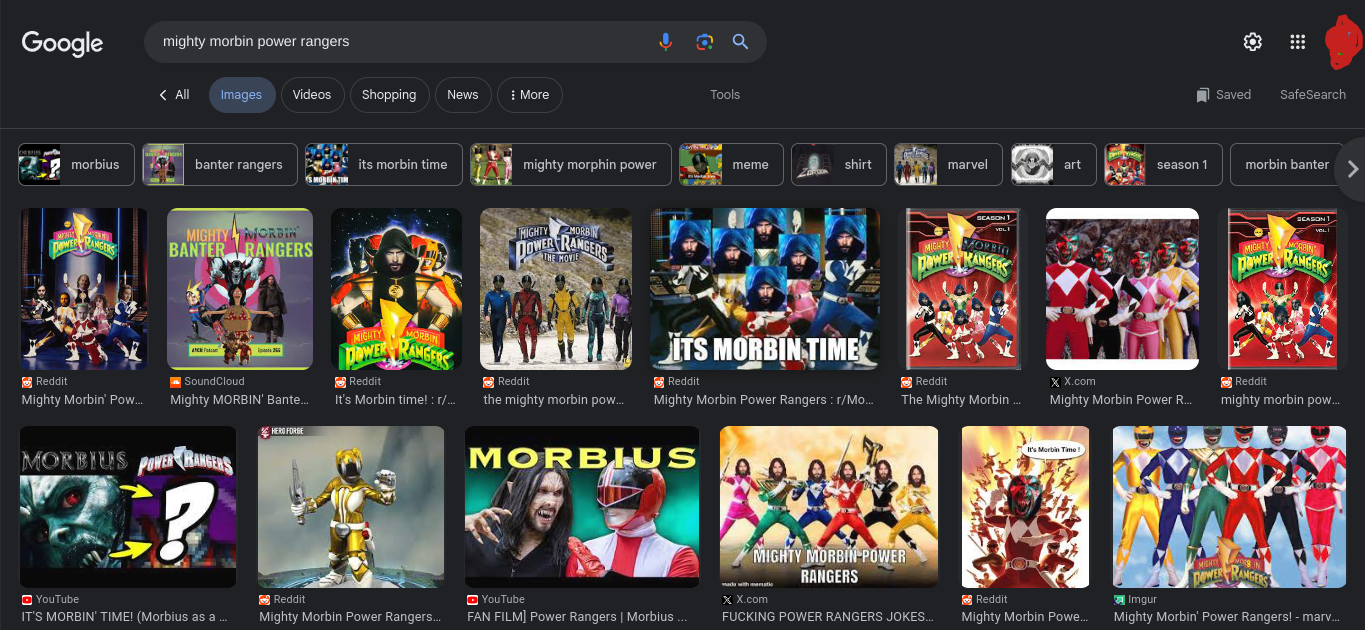The width and height of the screenshot is (1365, 630).
Task: Filter by the marvel chip
Action: click(948, 165)
